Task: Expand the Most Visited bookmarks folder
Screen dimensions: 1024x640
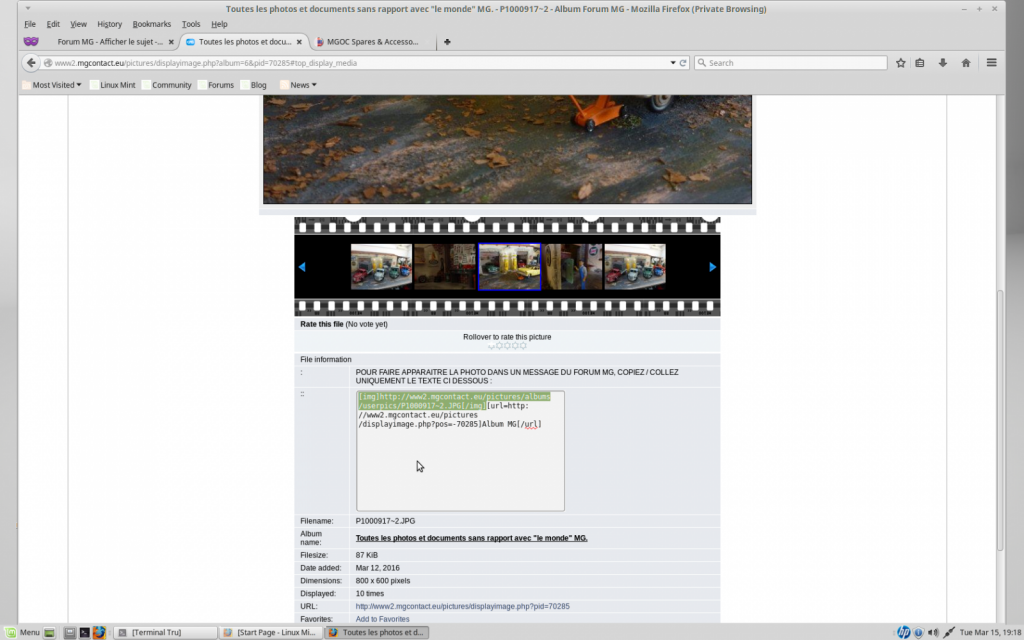Action: click(x=52, y=85)
